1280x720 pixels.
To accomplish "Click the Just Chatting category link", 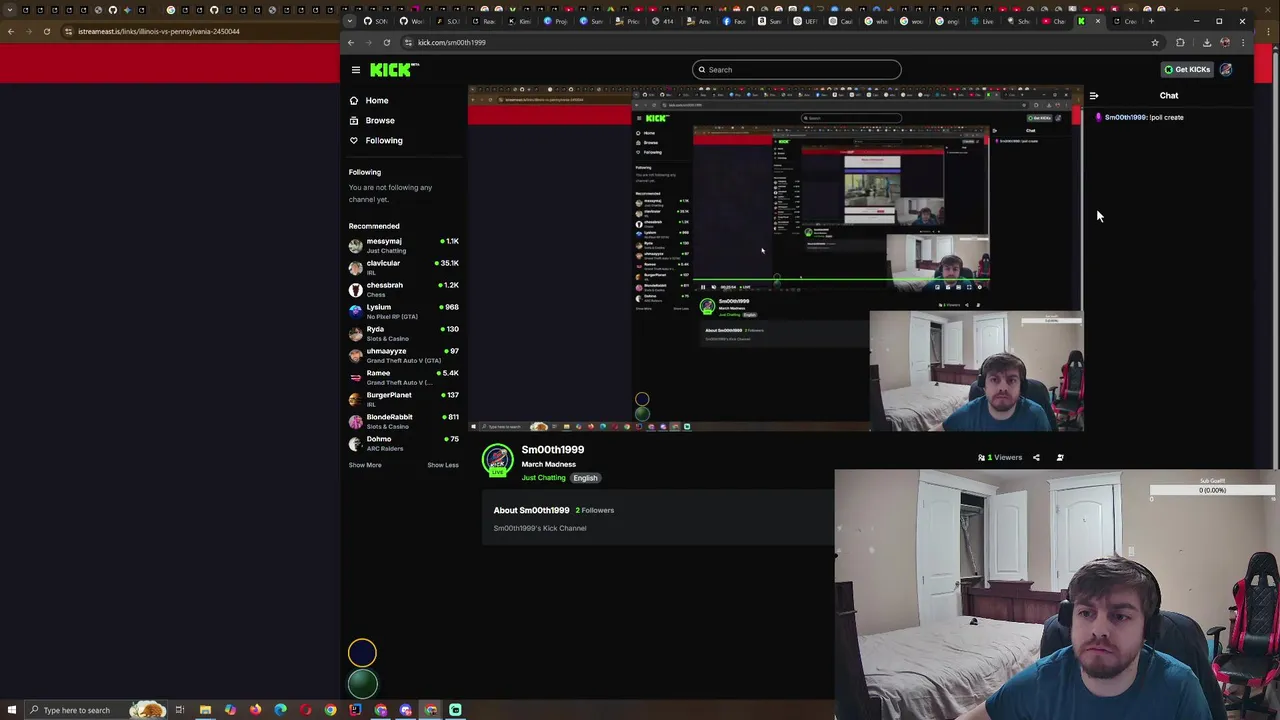I will click(543, 478).
